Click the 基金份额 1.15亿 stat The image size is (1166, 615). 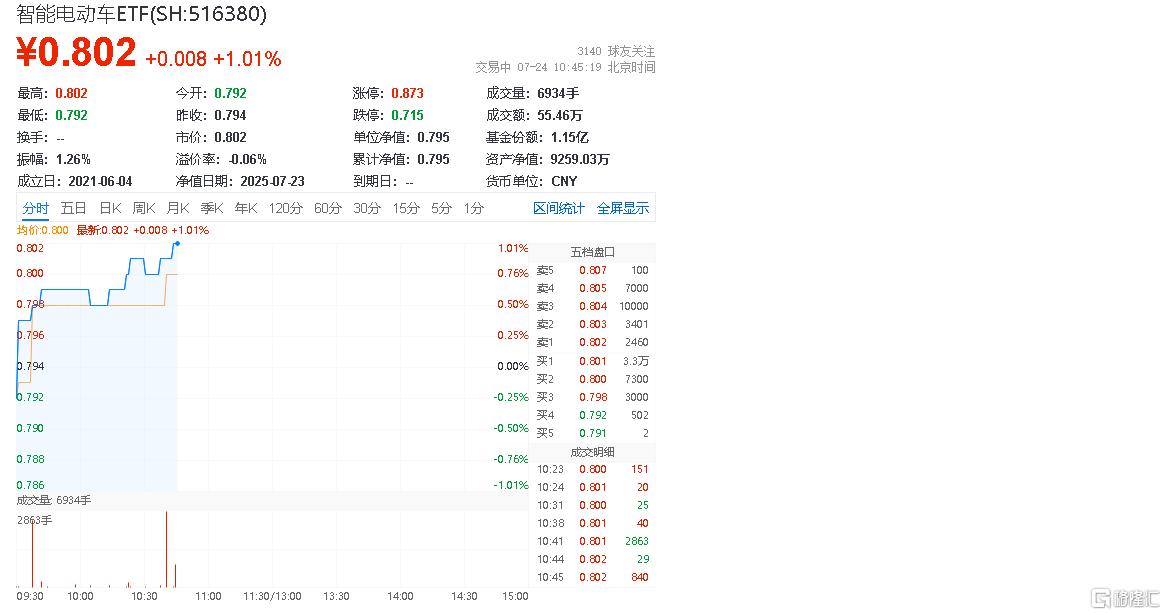[x=537, y=138]
